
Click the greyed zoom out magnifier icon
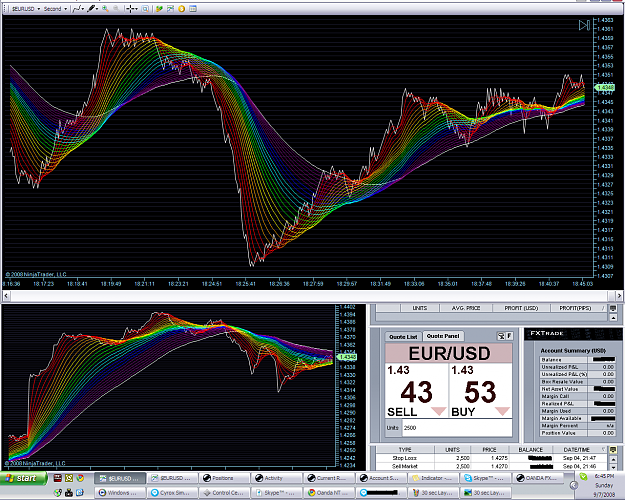click(116, 9)
